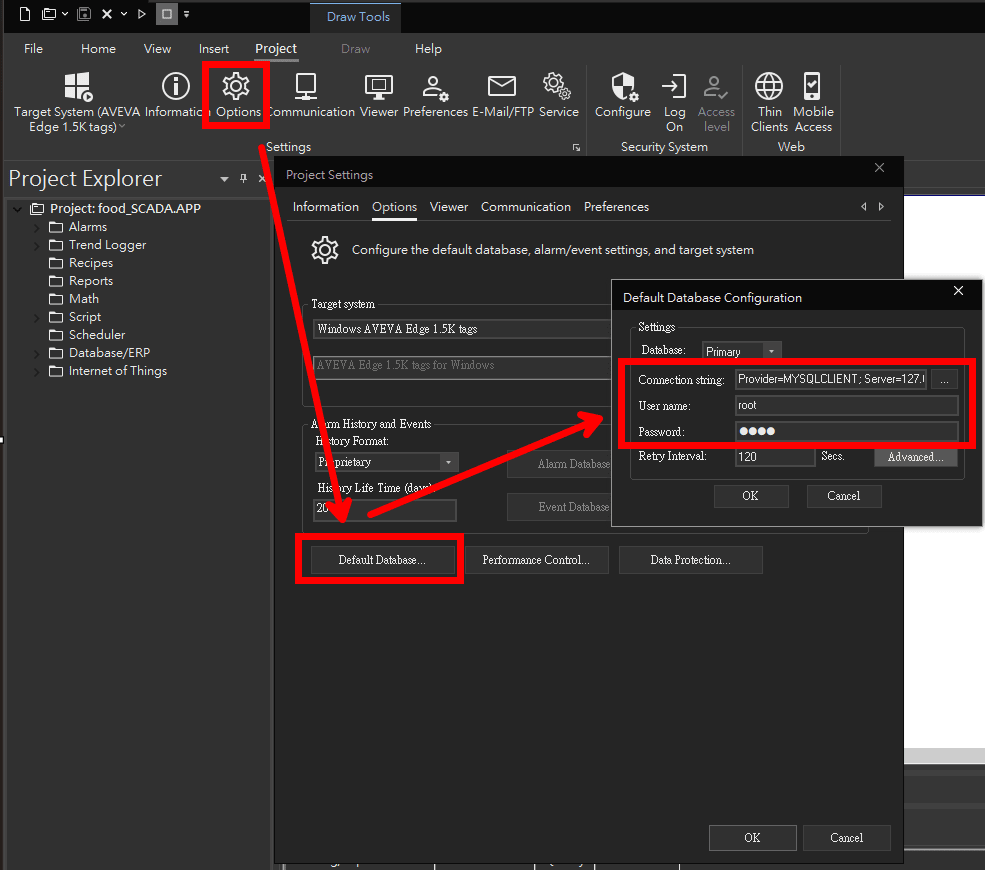
Task: Switch to the Home ribbon tab
Action: [x=98, y=48]
